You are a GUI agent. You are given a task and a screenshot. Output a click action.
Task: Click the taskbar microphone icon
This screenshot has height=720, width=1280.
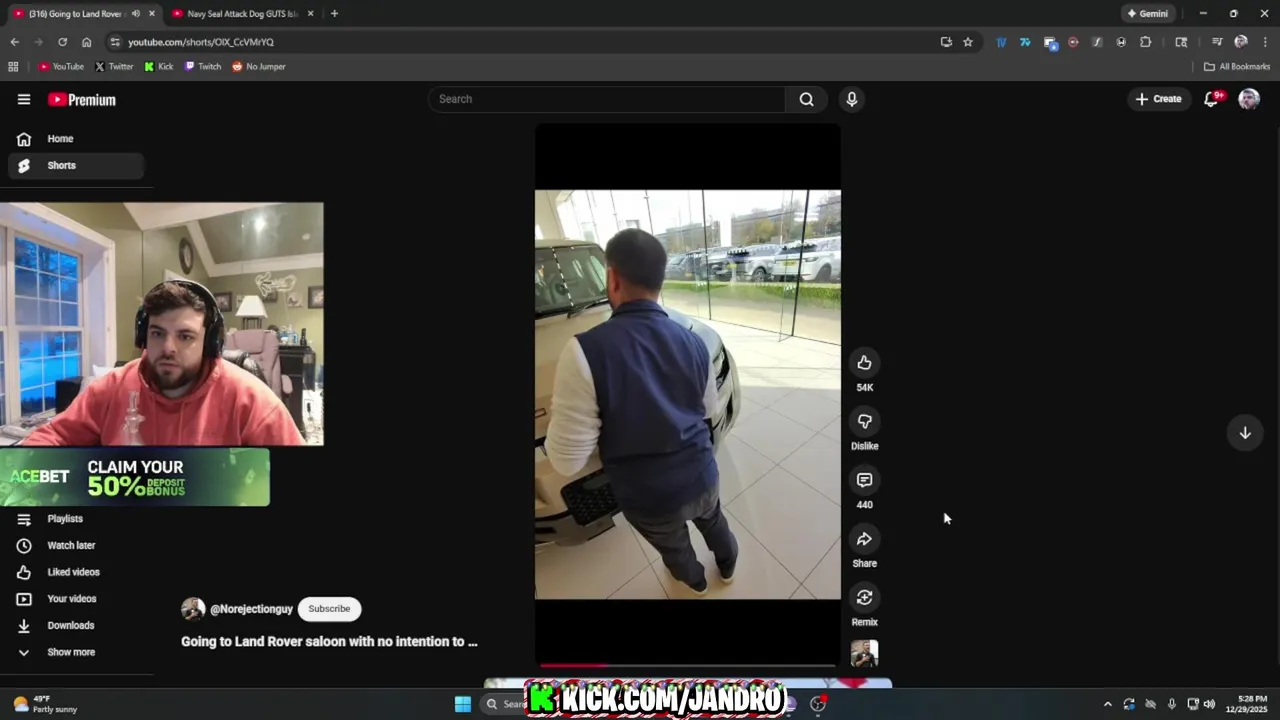1171,704
